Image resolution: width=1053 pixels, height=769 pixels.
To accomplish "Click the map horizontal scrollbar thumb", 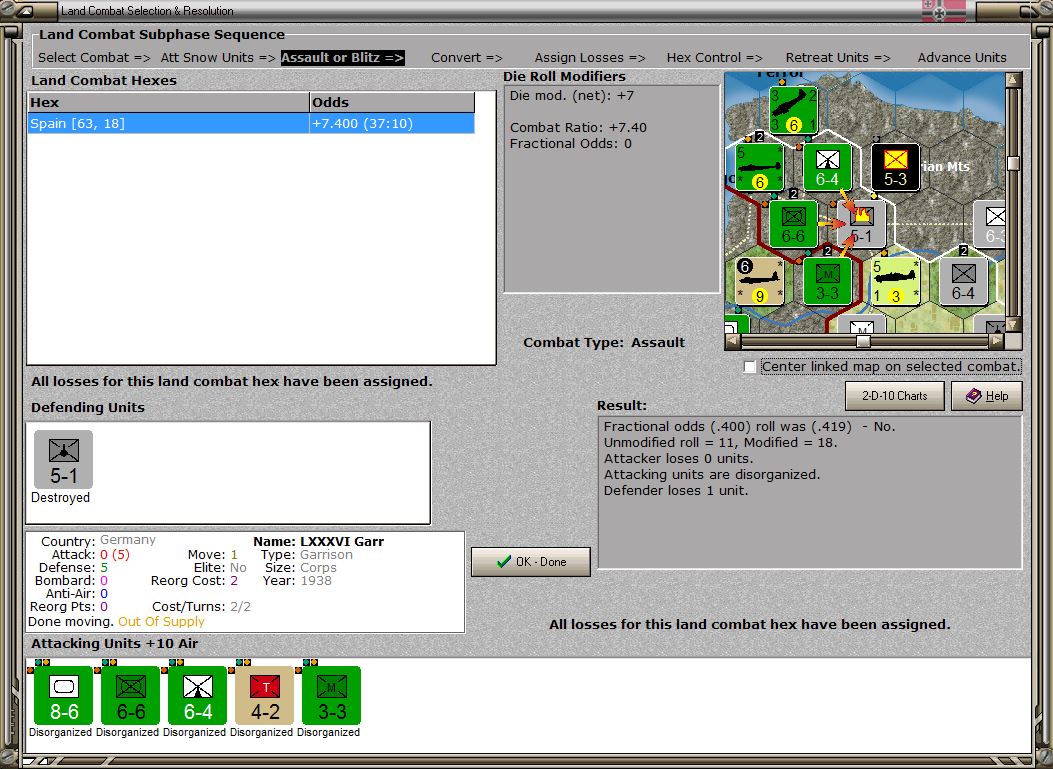I will 863,341.
